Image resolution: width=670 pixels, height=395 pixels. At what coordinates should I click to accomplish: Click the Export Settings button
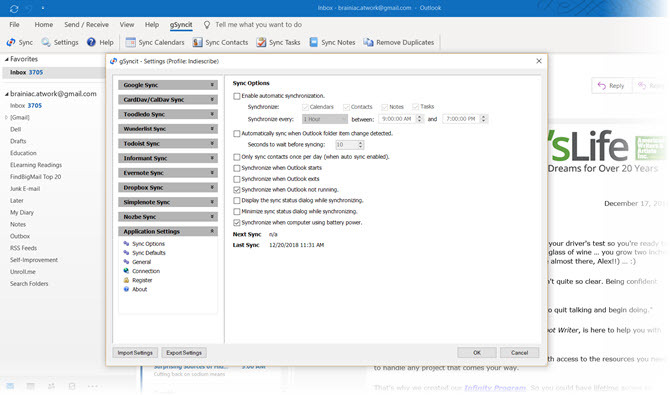pyautogui.click(x=184, y=353)
